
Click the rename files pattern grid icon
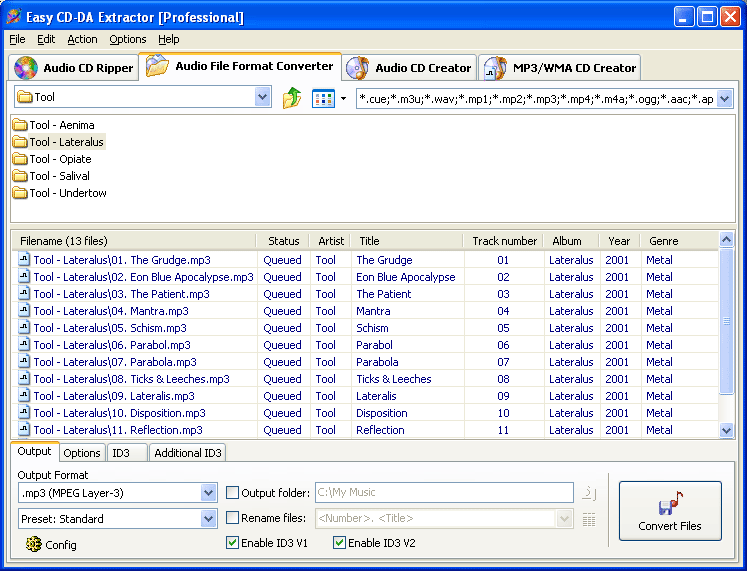click(589, 519)
